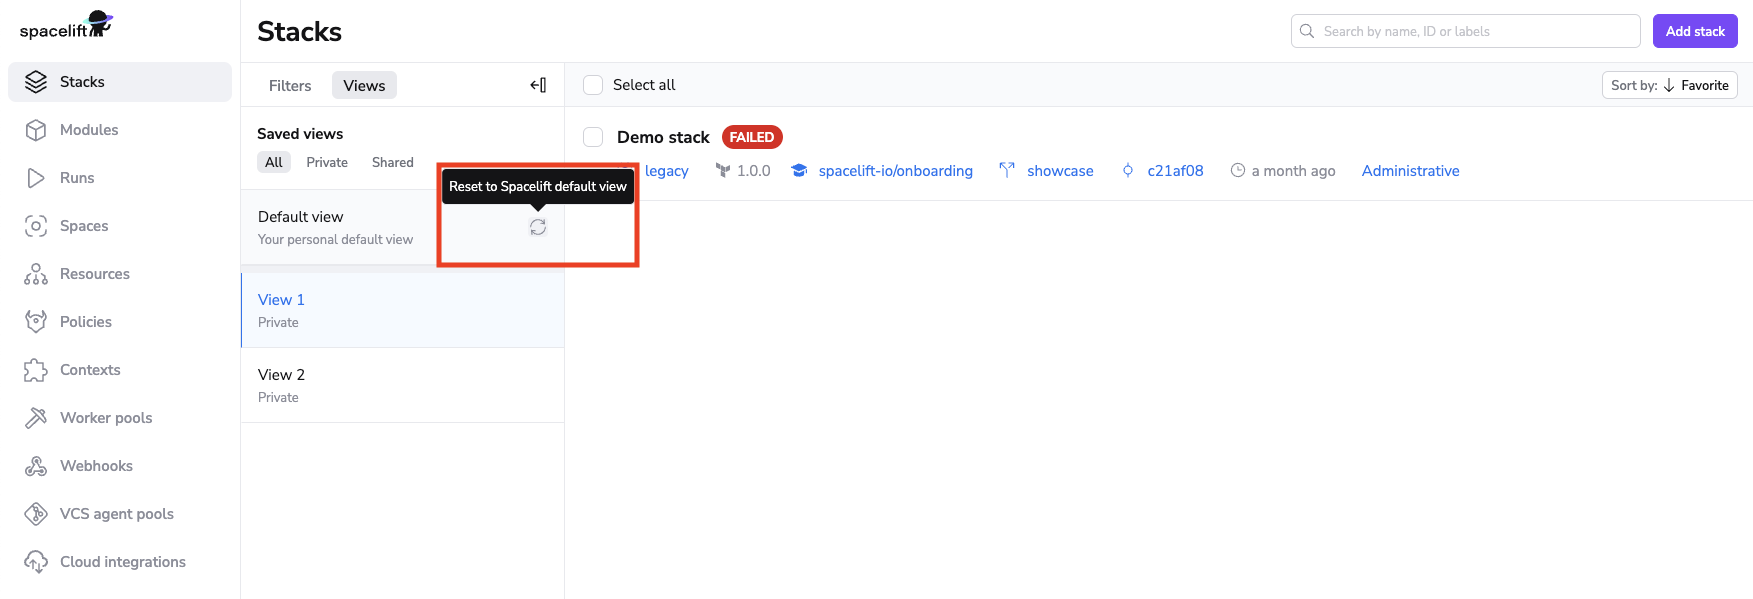This screenshot has width=1753, height=599.
Task: Open Webhooks in sidebar
Action: click(96, 466)
